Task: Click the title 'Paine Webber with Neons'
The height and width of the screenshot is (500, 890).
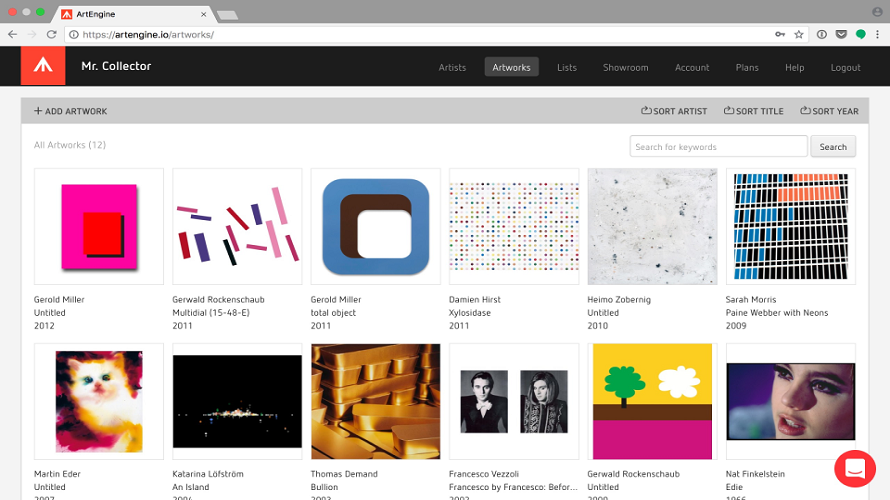Action: point(776,313)
